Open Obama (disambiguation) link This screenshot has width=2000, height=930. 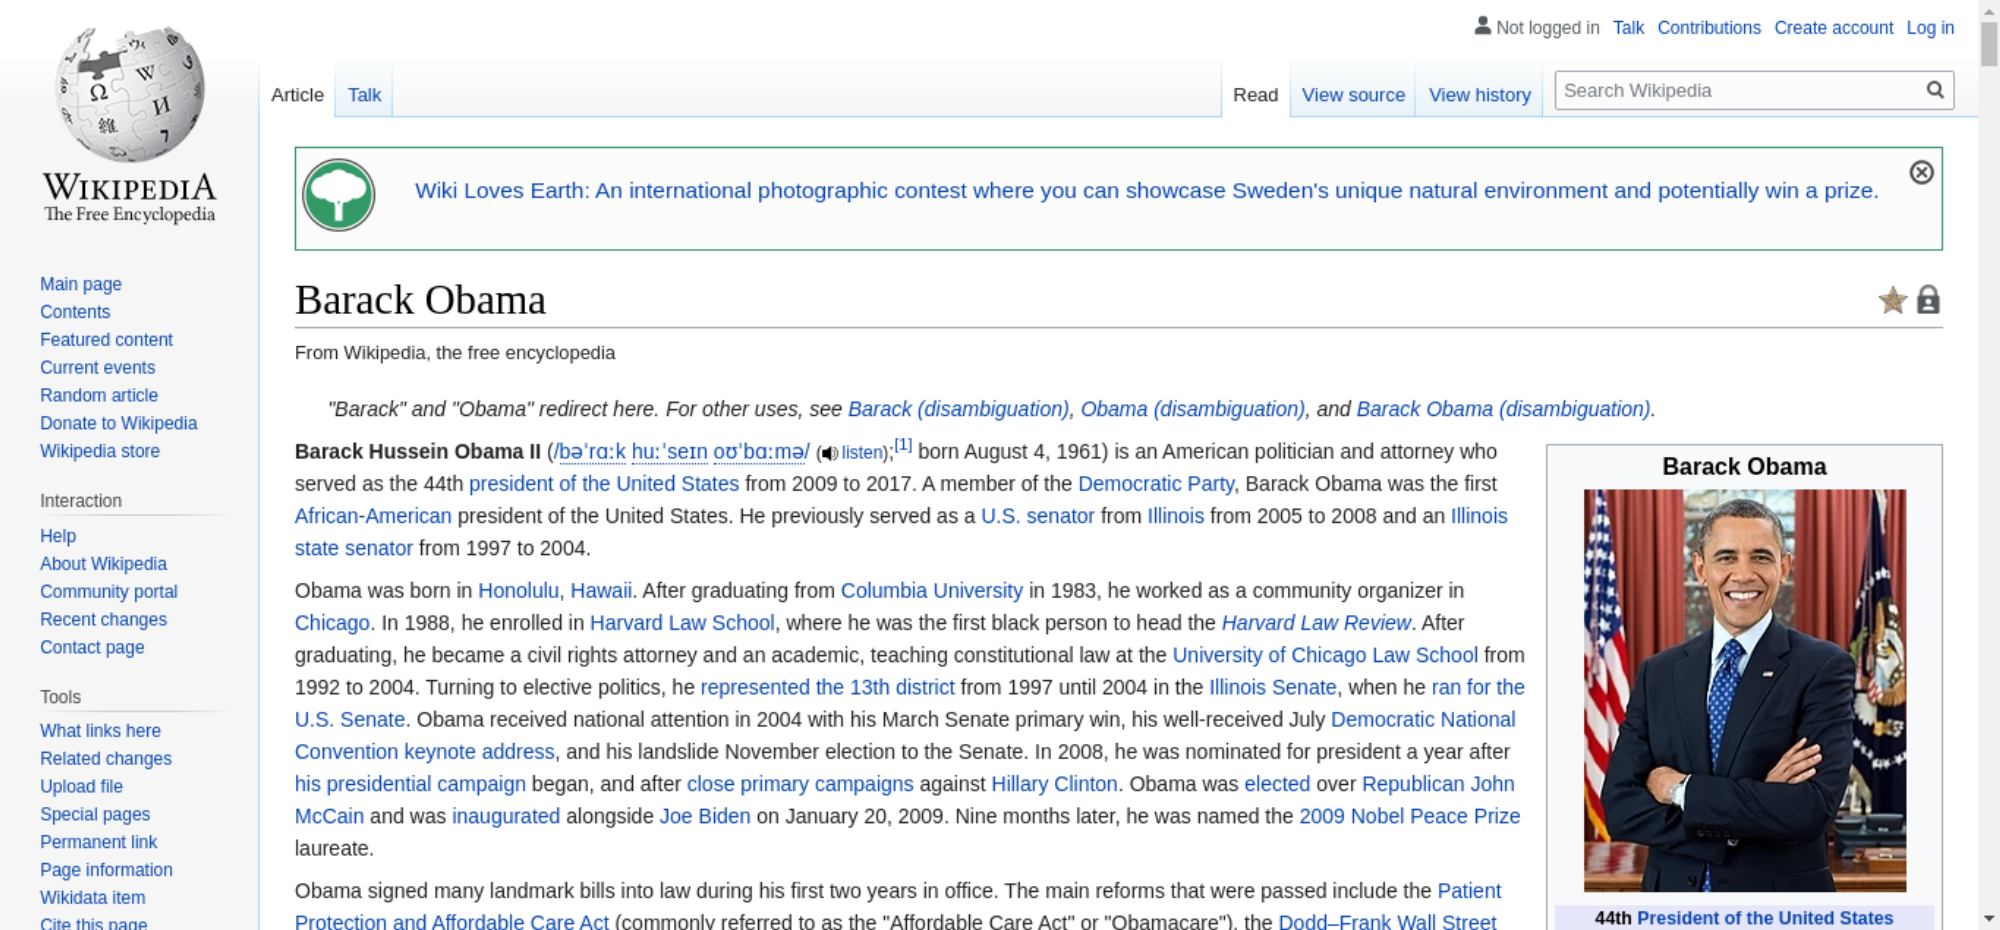(x=1192, y=409)
